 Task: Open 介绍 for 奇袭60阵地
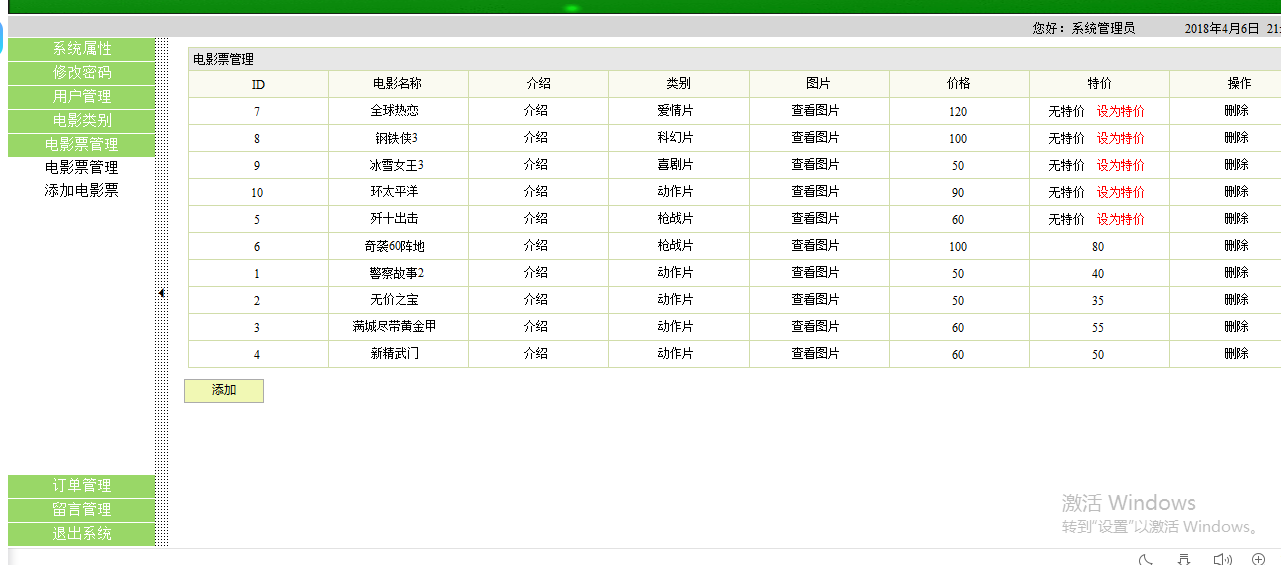(536, 246)
